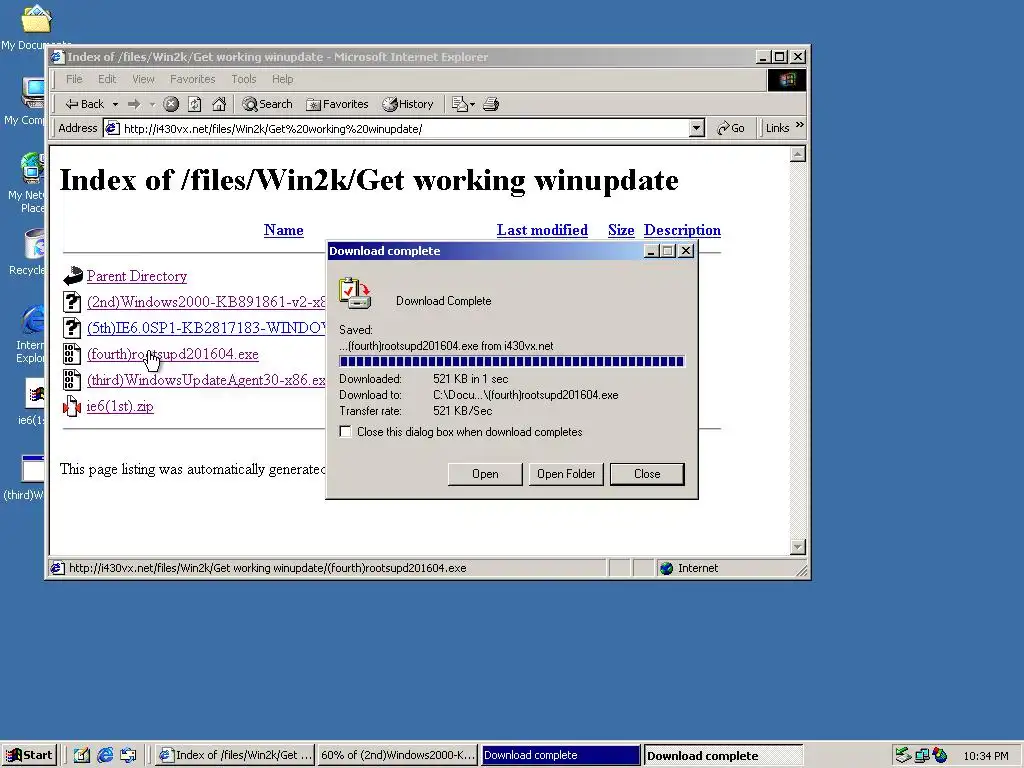The height and width of the screenshot is (768, 1024).
Task: Download (2nd)Windows2000-KB891861 file link
Action: tap(206, 302)
